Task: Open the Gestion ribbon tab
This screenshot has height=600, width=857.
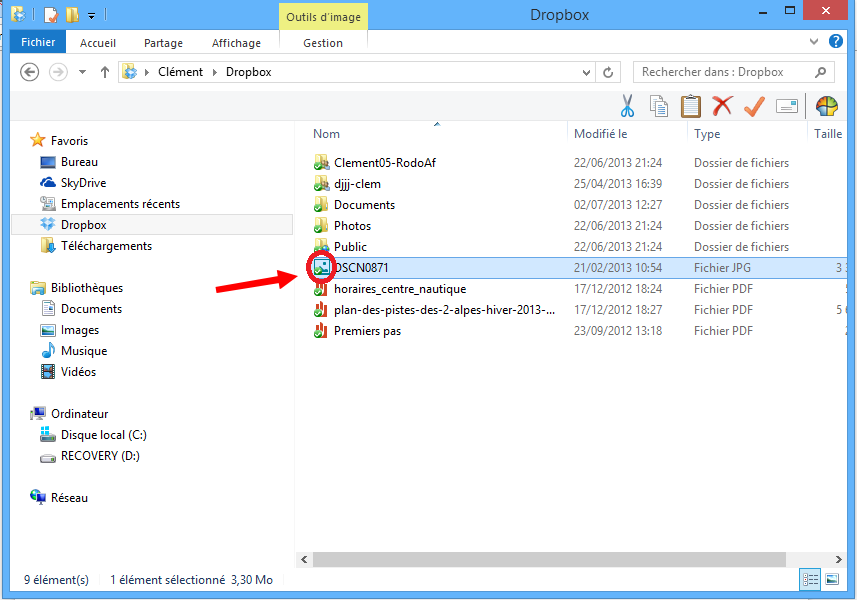Action: pos(323,43)
